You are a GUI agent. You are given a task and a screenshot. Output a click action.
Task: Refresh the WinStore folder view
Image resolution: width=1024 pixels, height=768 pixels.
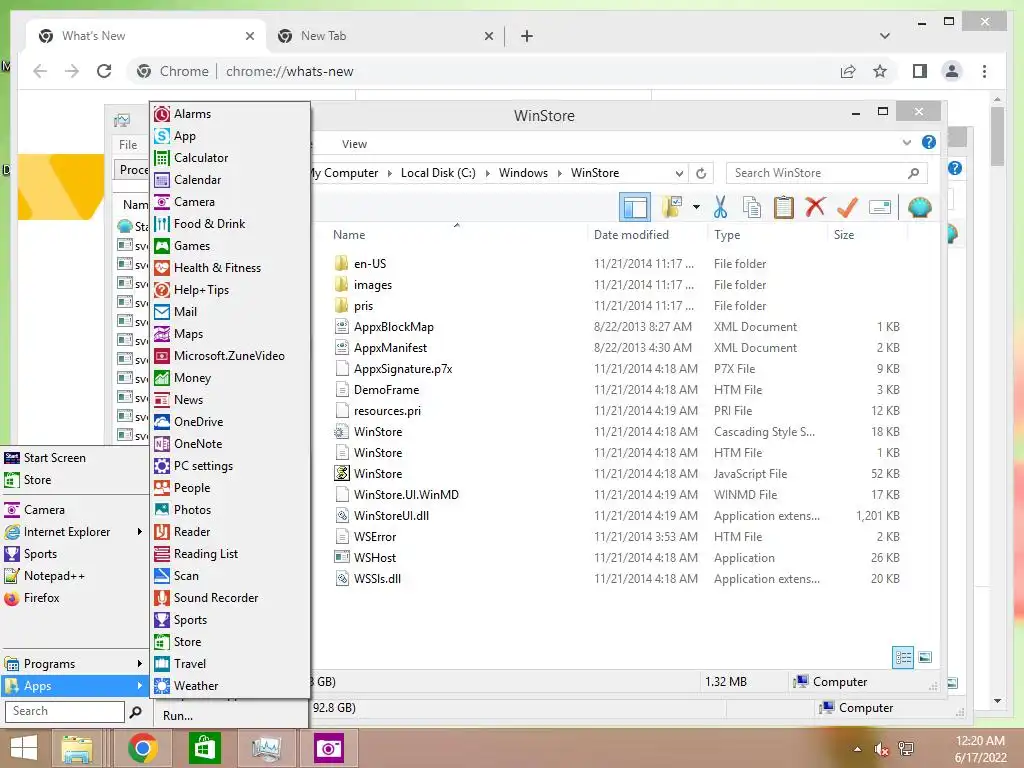click(x=701, y=174)
